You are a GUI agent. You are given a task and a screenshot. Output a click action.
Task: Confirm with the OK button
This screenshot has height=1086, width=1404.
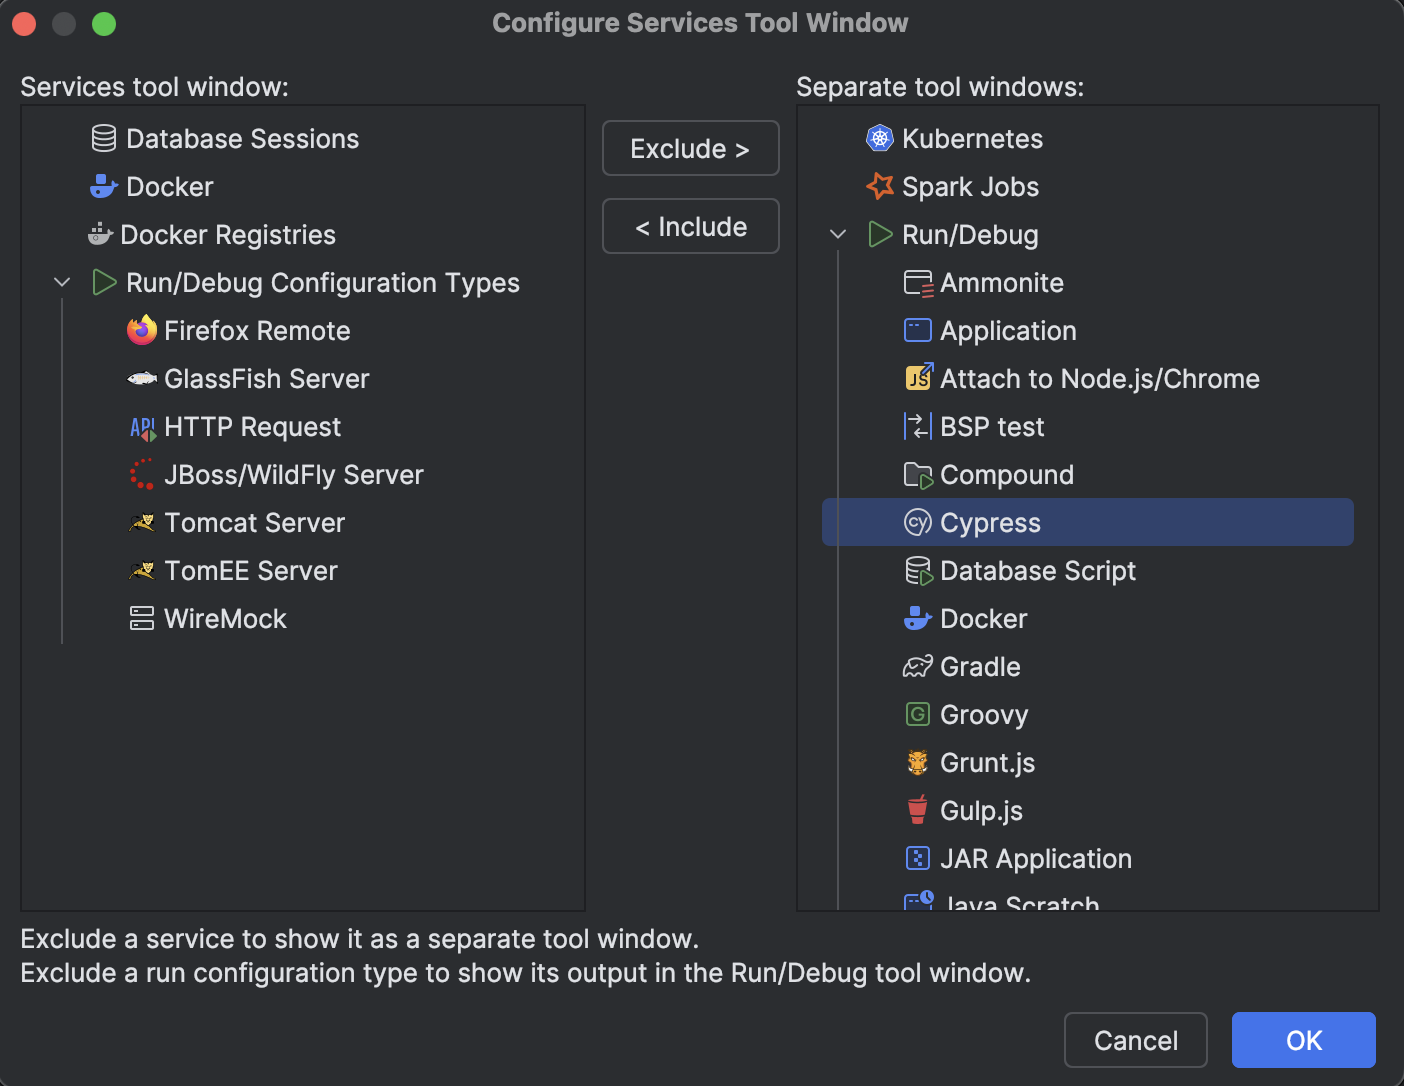pyautogui.click(x=1303, y=1040)
